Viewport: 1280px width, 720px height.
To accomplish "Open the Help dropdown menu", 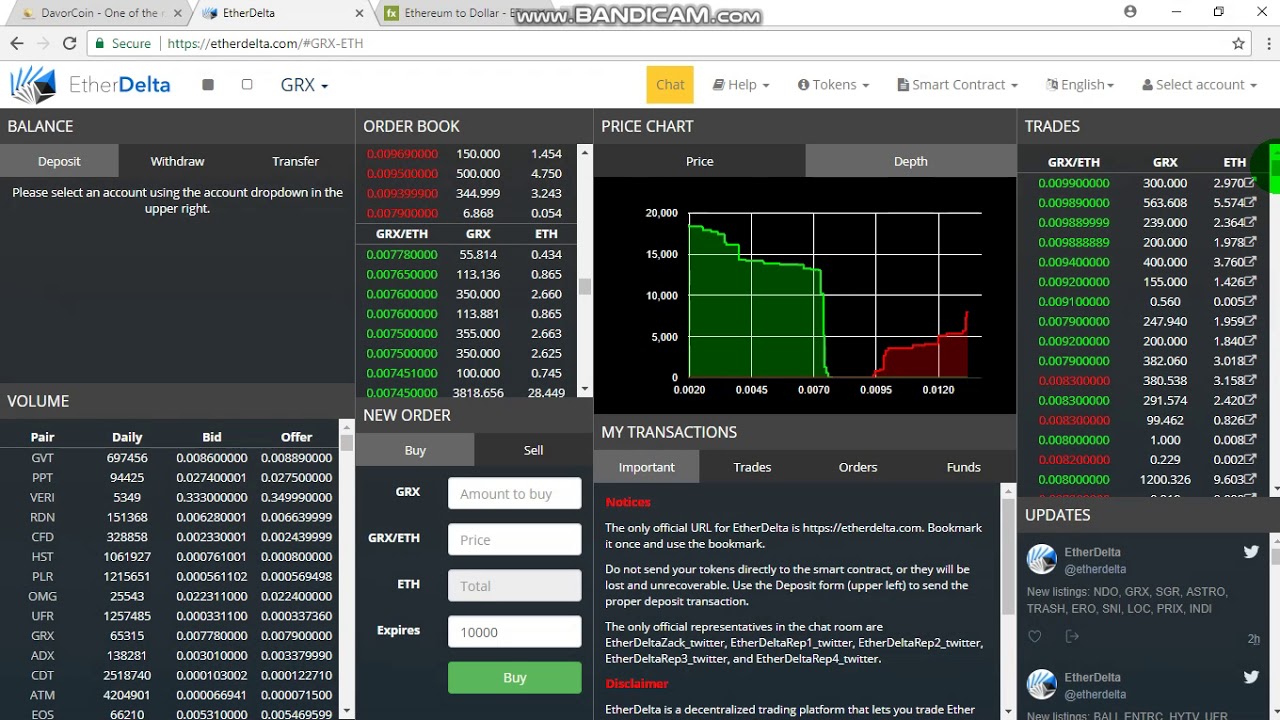I will pos(741,85).
